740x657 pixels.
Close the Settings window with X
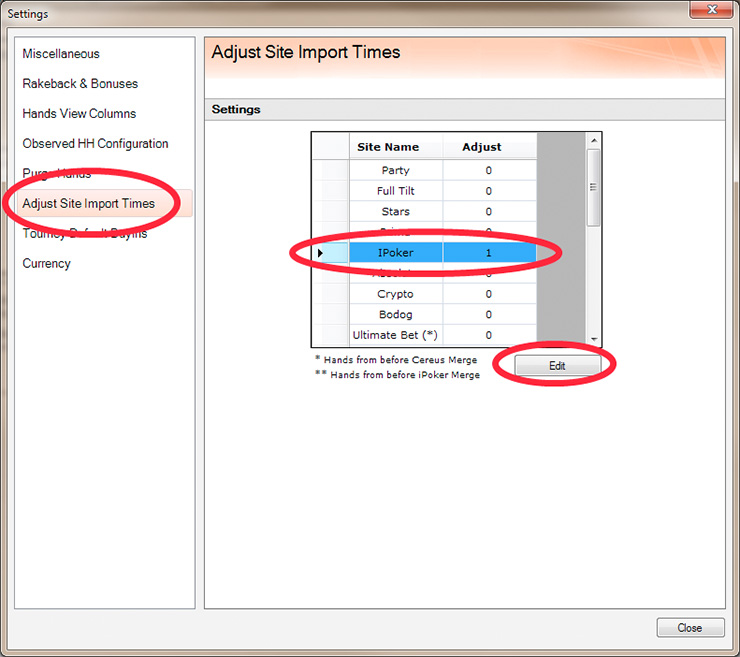pos(712,9)
